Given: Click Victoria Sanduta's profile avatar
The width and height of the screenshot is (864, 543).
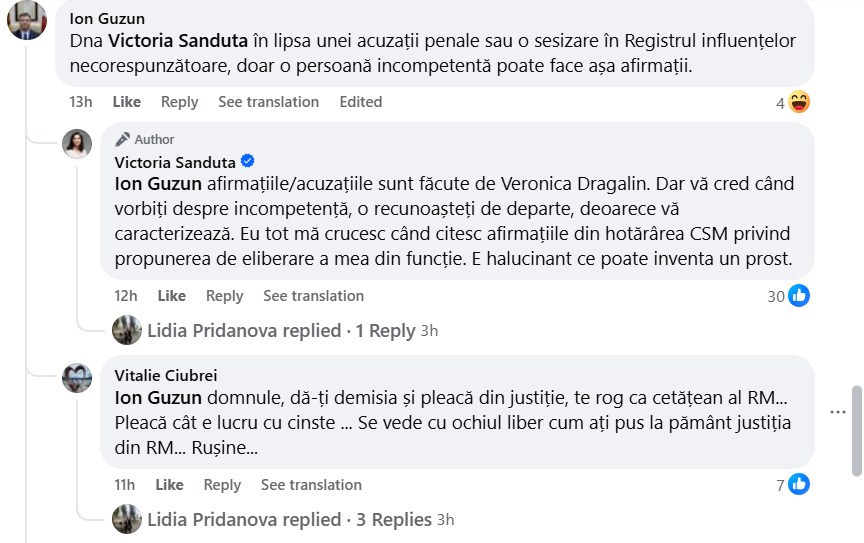Looking at the screenshot, I should pyautogui.click(x=77, y=144).
